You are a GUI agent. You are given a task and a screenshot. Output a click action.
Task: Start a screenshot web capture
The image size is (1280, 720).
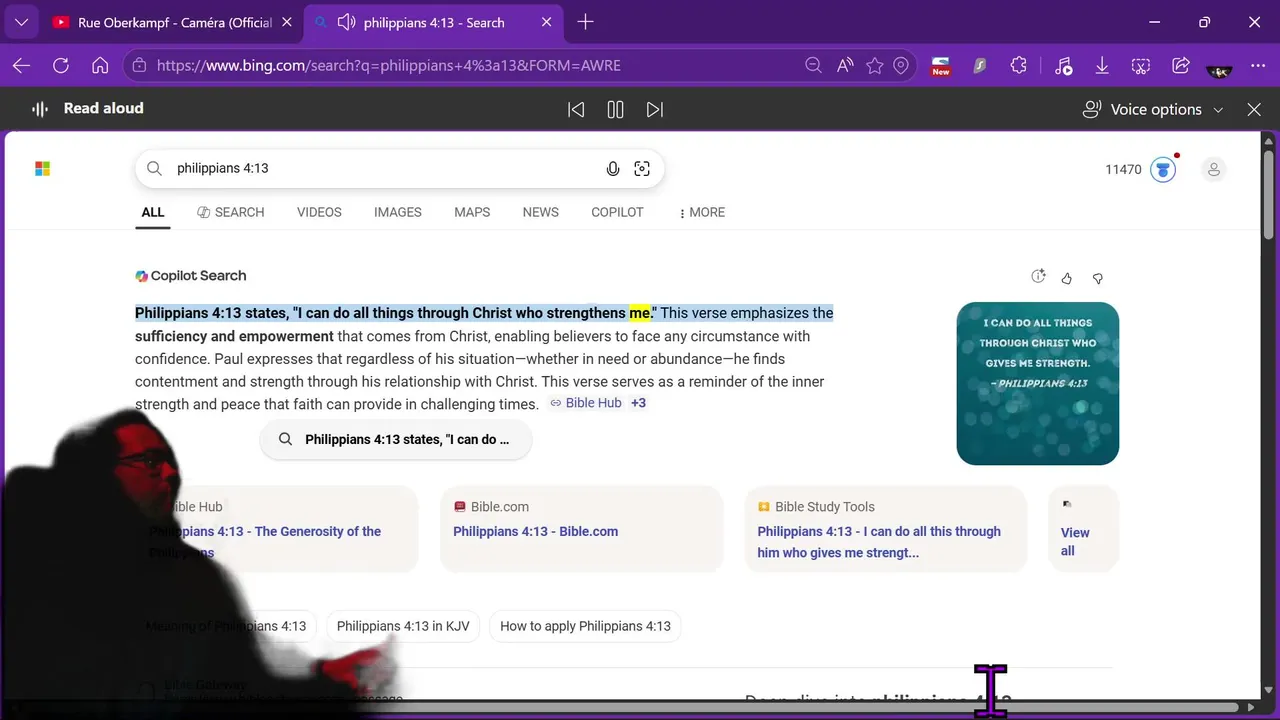[x=1141, y=65]
